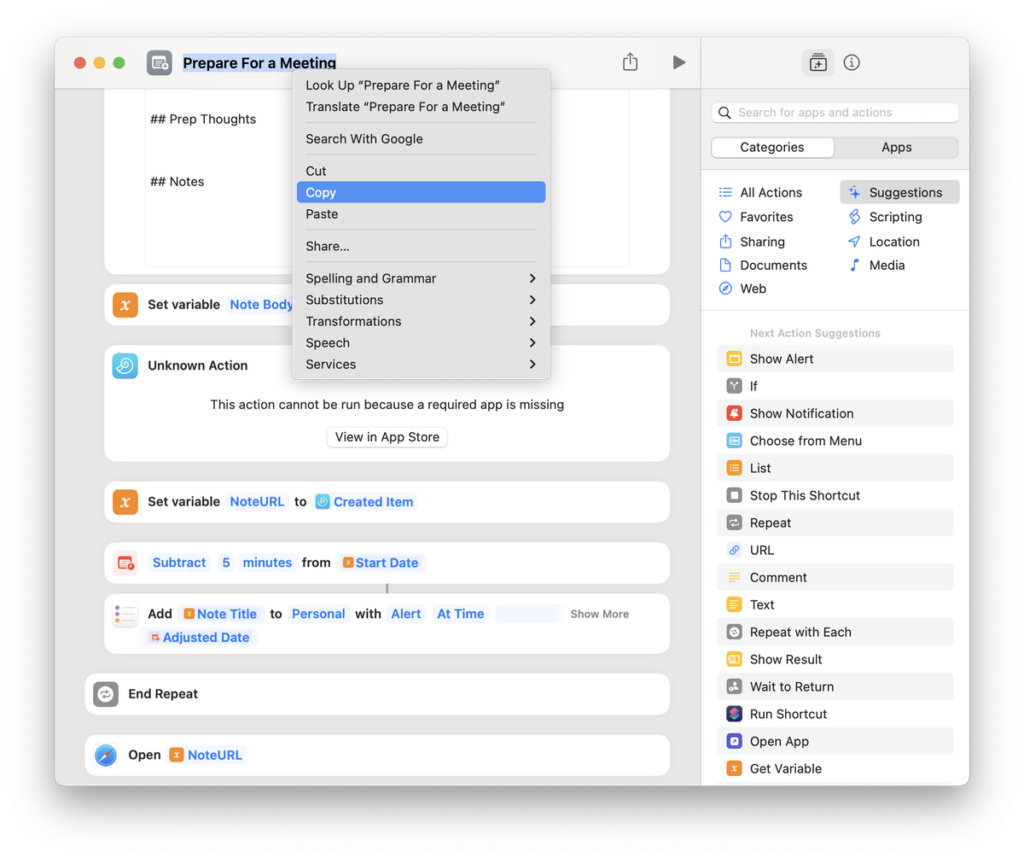Choose Paste from the context menu

click(421, 214)
